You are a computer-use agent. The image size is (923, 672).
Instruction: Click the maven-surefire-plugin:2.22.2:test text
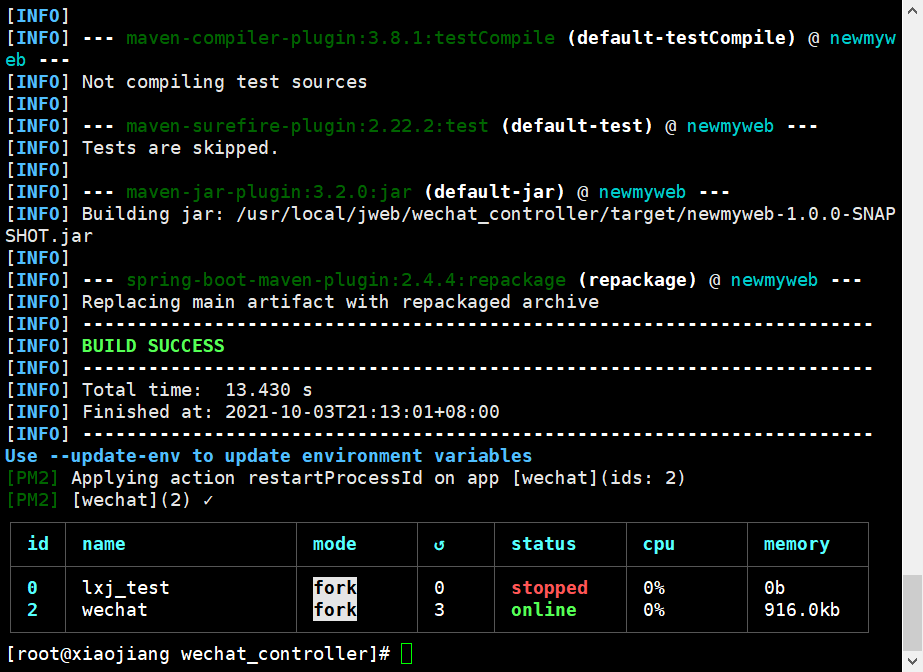[307, 126]
